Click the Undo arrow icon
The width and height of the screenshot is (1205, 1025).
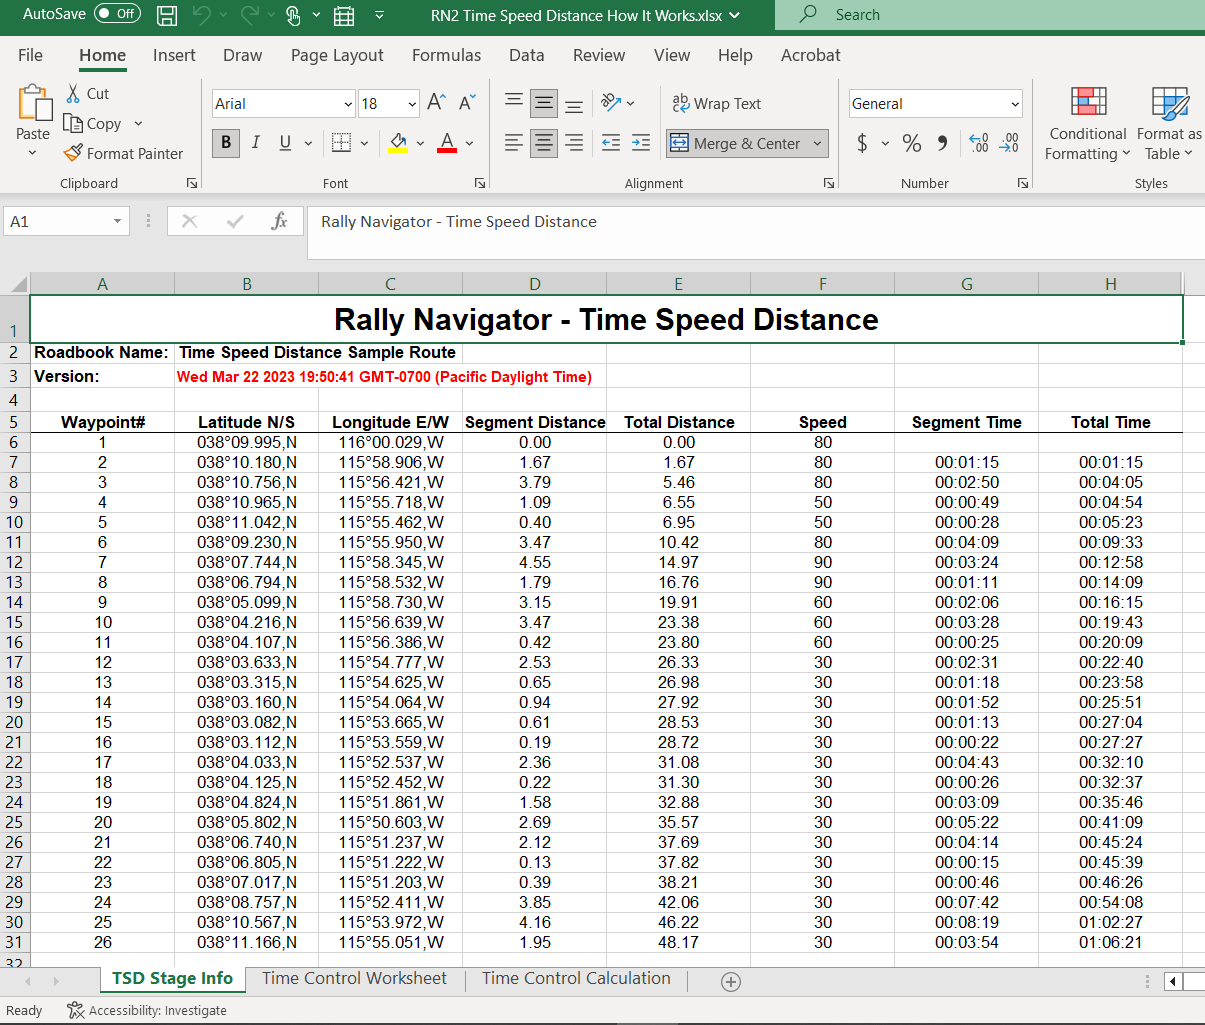coord(202,15)
